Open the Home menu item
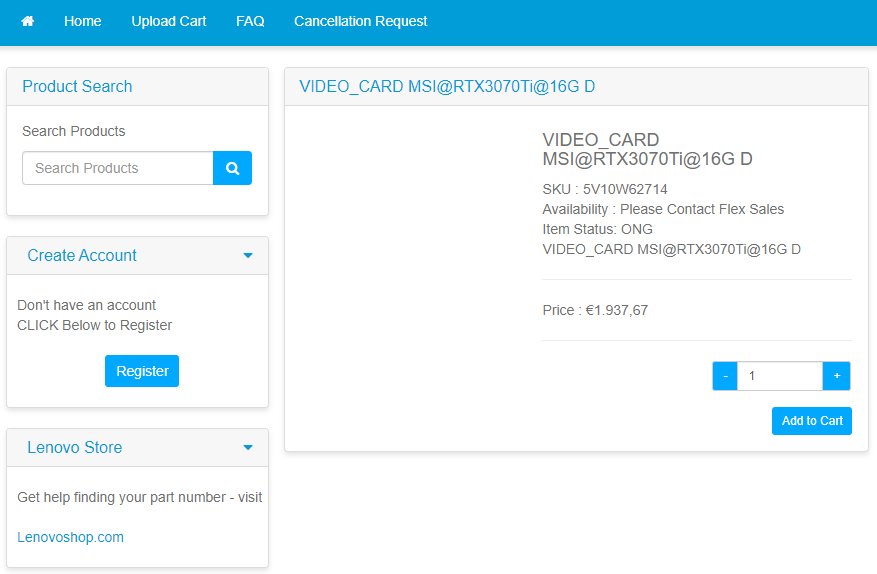The width and height of the screenshot is (877, 574). 83,21
